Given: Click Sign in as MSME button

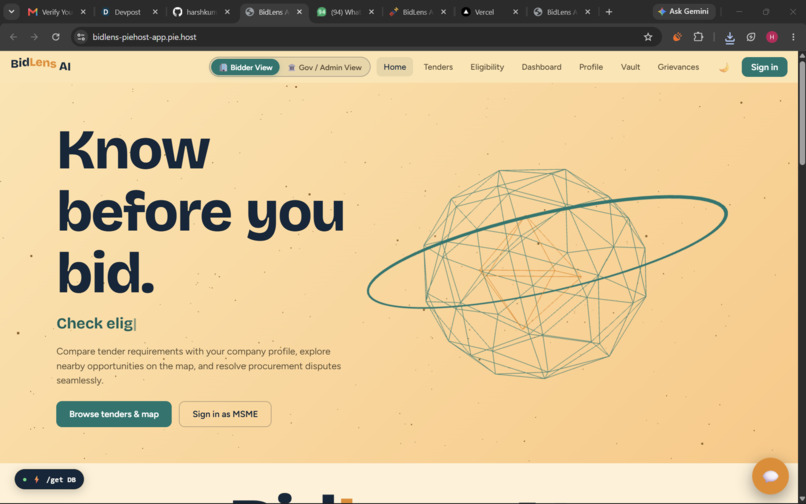Looking at the screenshot, I should tap(225, 414).
